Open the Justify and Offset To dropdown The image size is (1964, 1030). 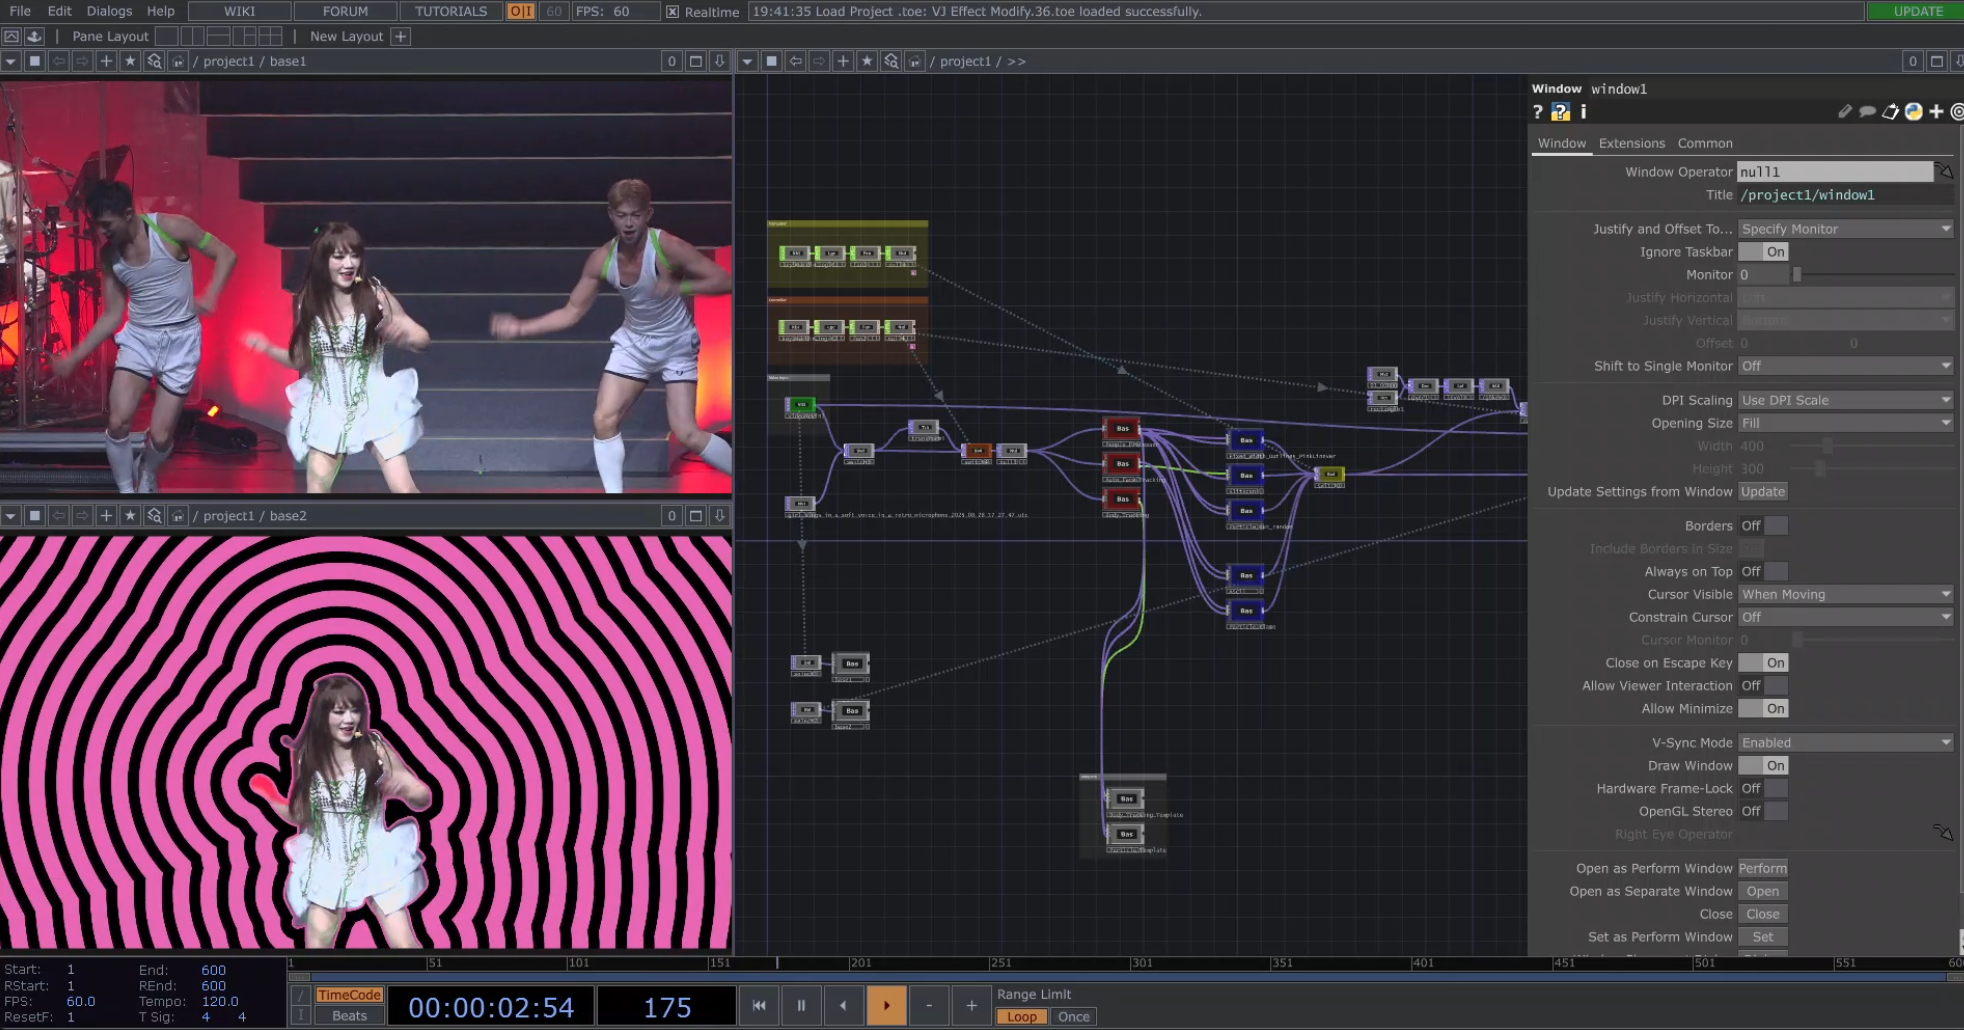tap(1845, 229)
